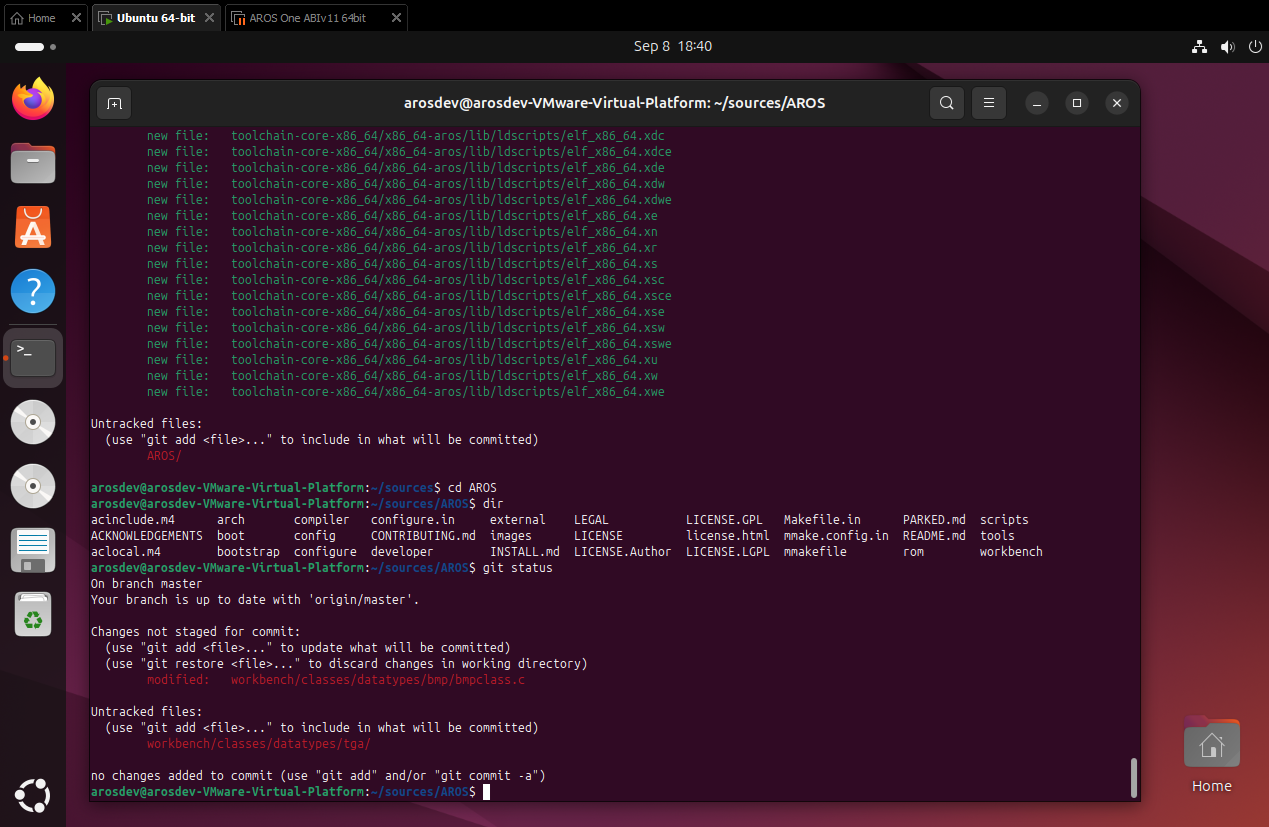Click the 'origin/master' up to date line
This screenshot has height=827, width=1269.
pyautogui.click(x=255, y=600)
